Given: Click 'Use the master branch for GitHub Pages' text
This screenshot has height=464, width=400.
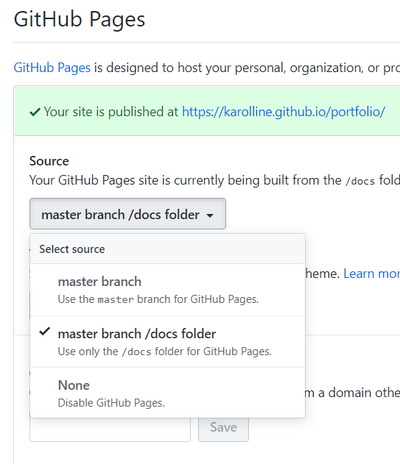Looking at the screenshot, I should click(158, 299).
